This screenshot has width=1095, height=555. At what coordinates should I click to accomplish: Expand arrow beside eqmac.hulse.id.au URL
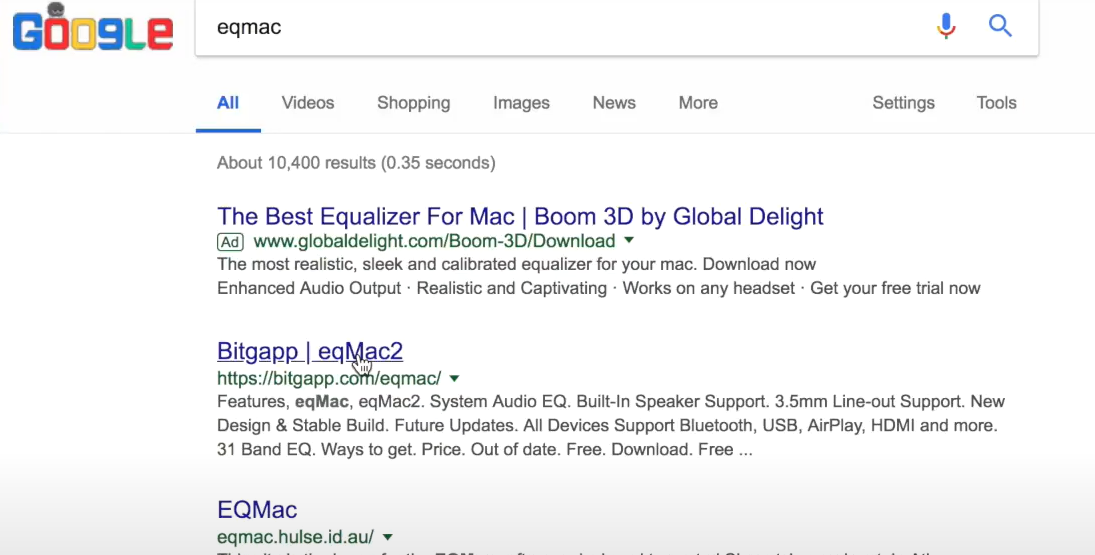[388, 538]
